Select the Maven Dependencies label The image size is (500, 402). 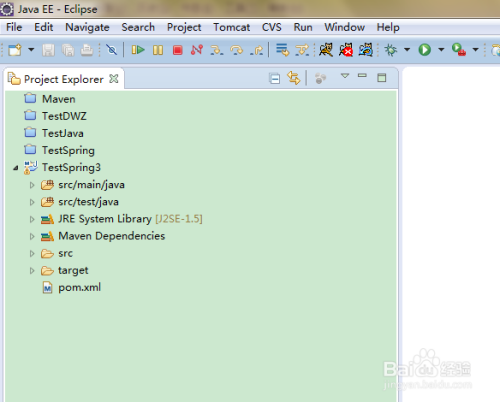coord(112,236)
